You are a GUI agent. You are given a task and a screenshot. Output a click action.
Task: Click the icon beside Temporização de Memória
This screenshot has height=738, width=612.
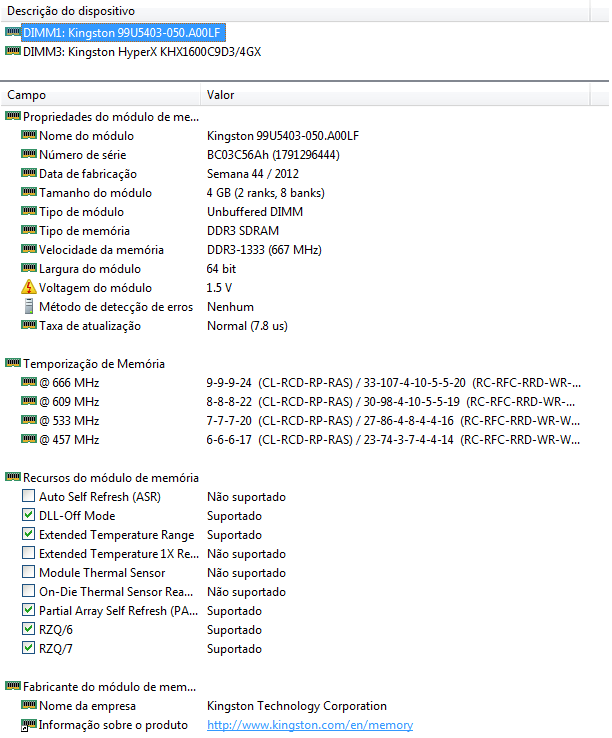pyautogui.click(x=13, y=363)
